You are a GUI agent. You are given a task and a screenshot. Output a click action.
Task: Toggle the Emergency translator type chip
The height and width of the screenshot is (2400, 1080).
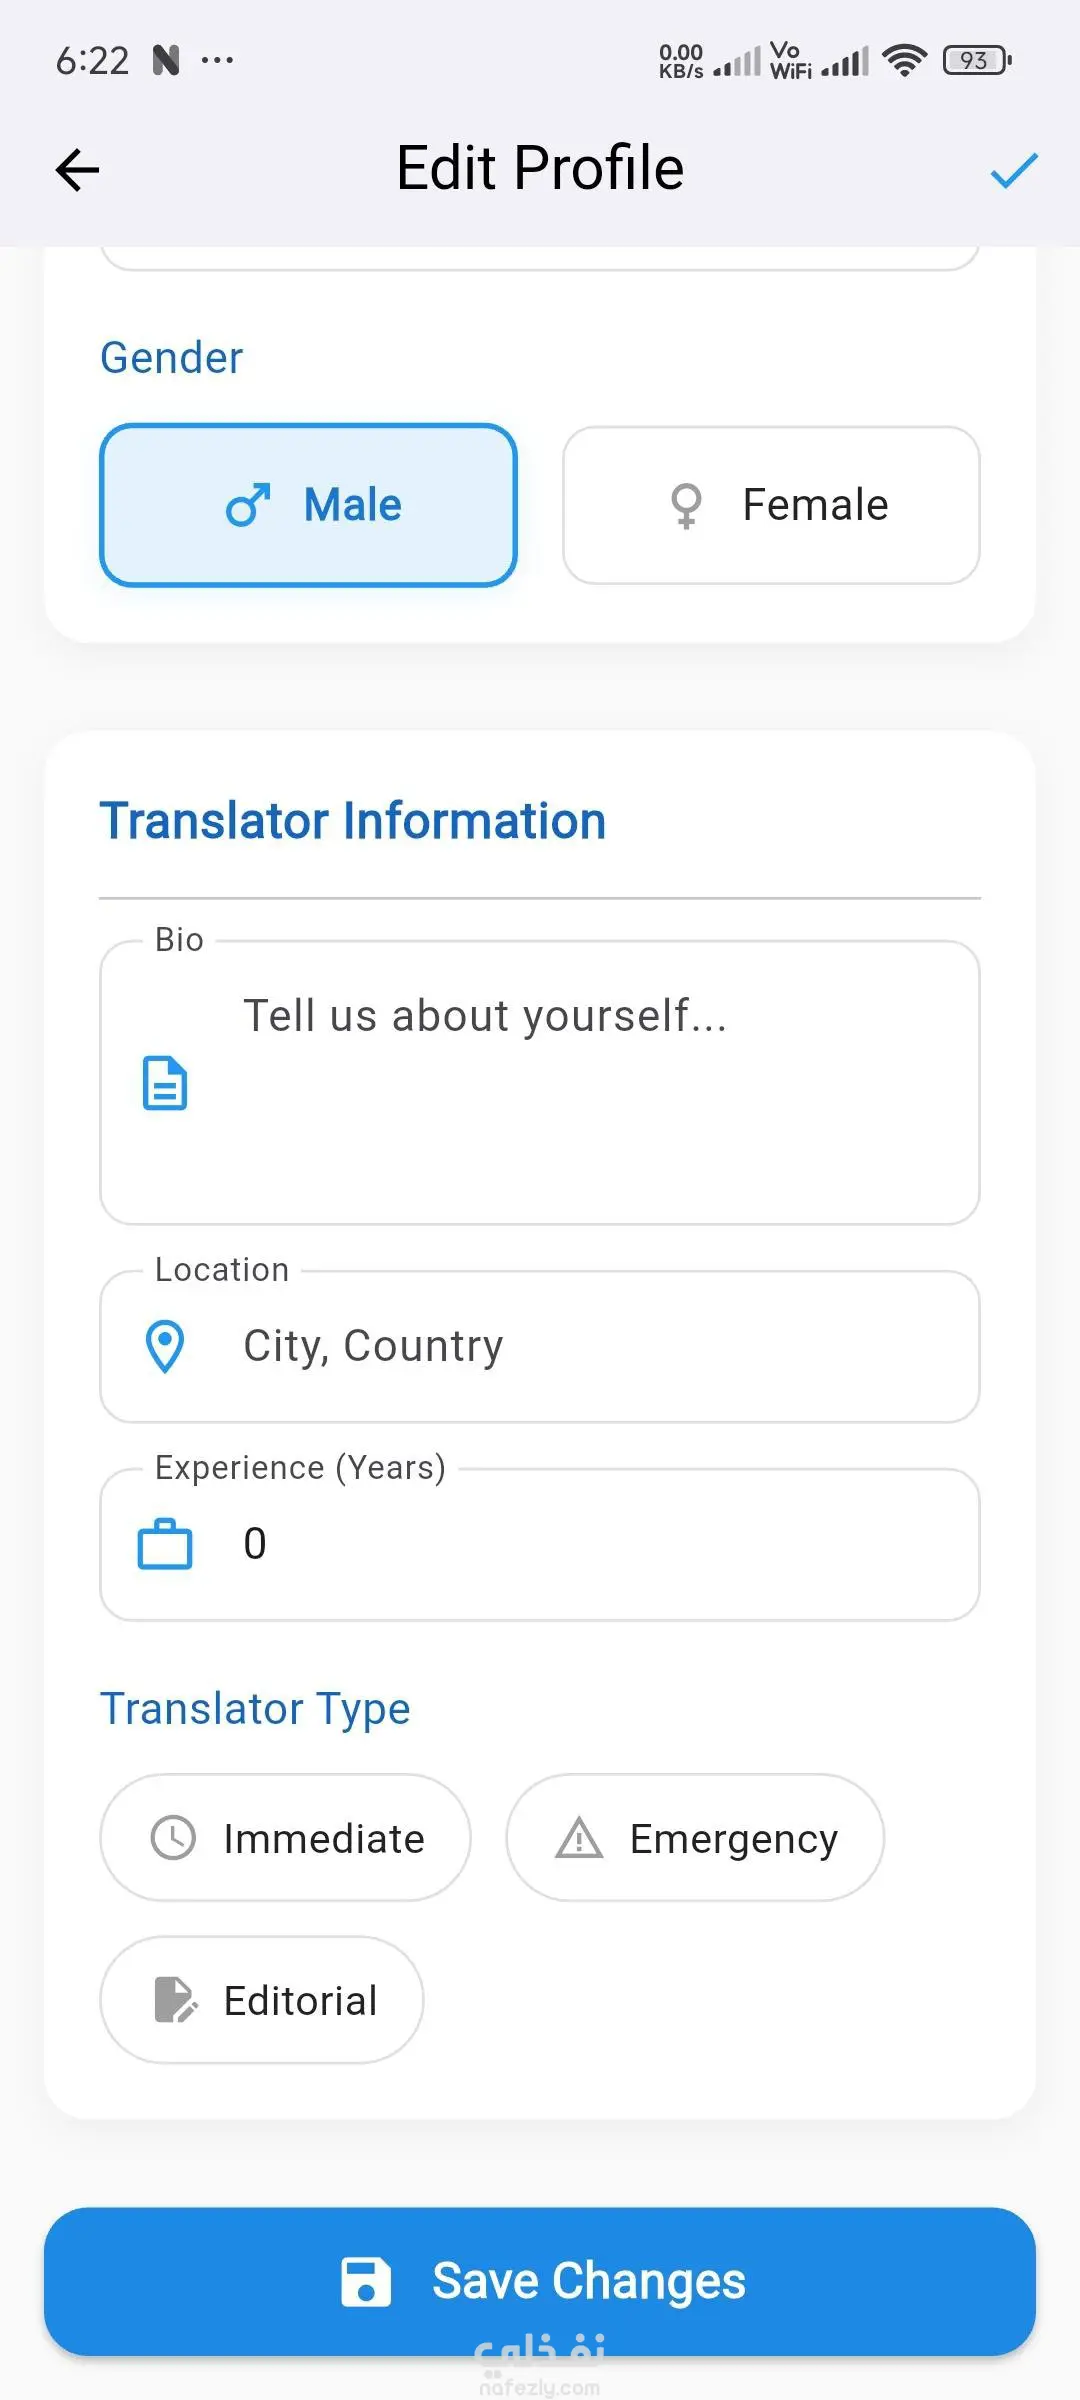[x=695, y=1838]
